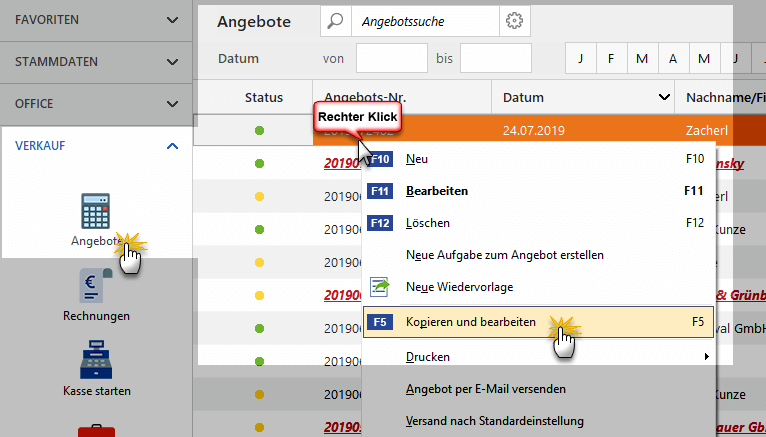This screenshot has height=437, width=766.
Task: Click second M month button (May)
Action: (703, 59)
